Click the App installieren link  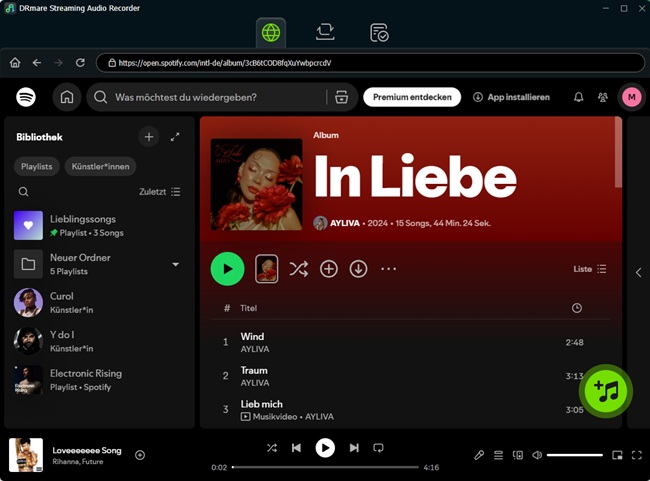(x=512, y=97)
